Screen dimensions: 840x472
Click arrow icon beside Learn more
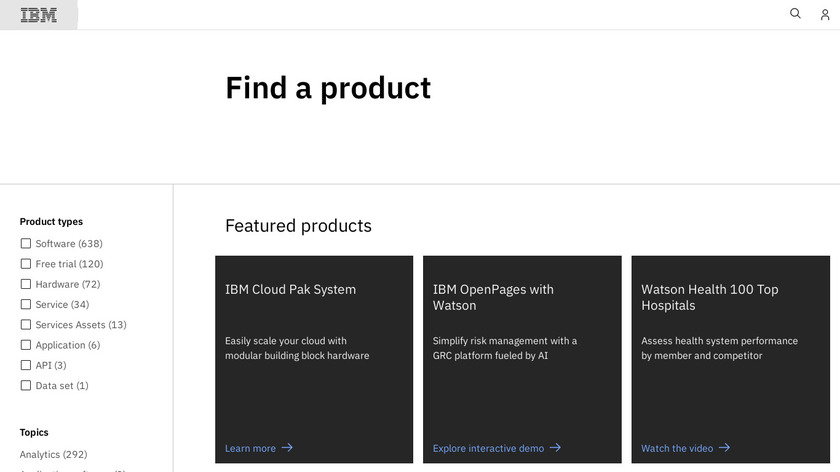click(x=287, y=448)
